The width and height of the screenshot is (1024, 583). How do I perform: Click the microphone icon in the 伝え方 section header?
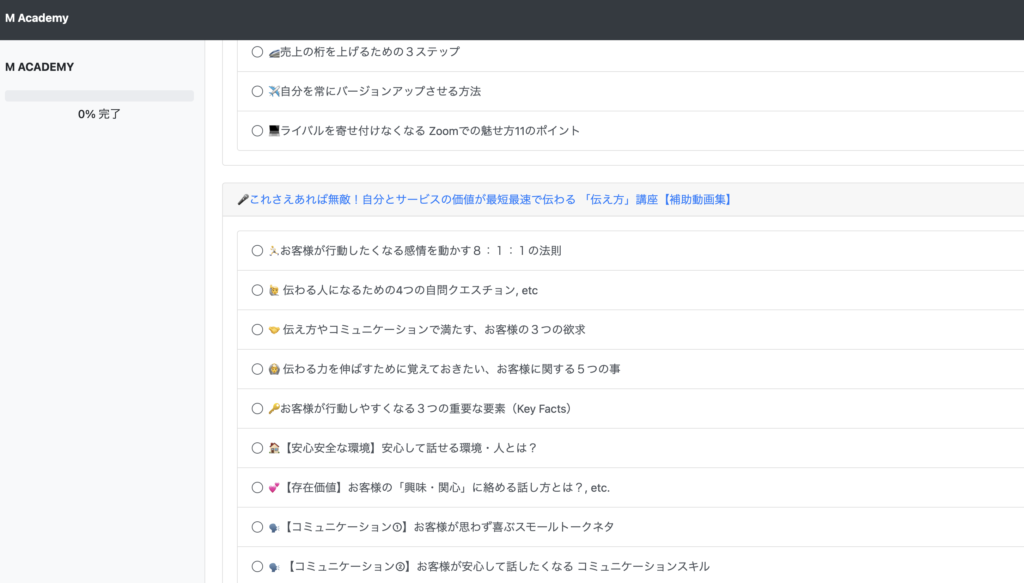(x=243, y=200)
